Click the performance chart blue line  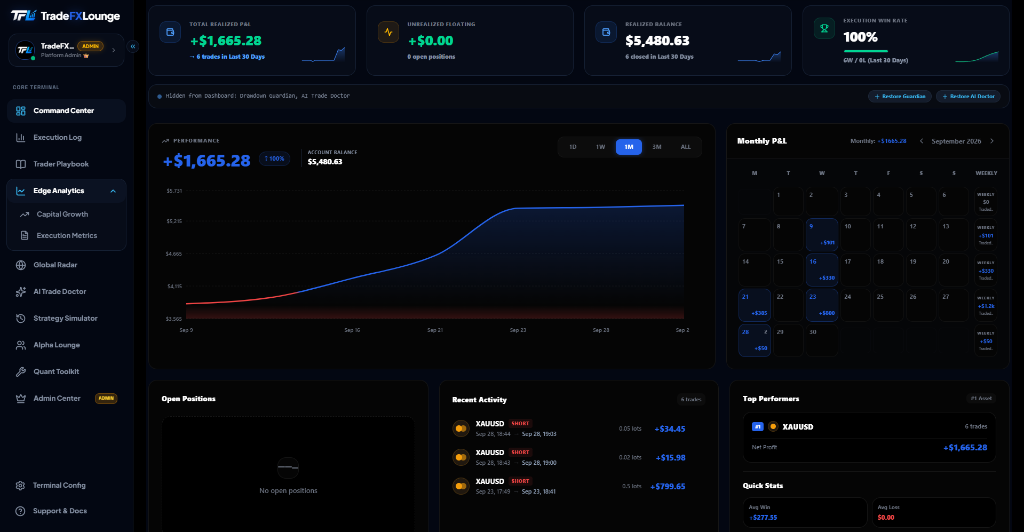click(435, 255)
